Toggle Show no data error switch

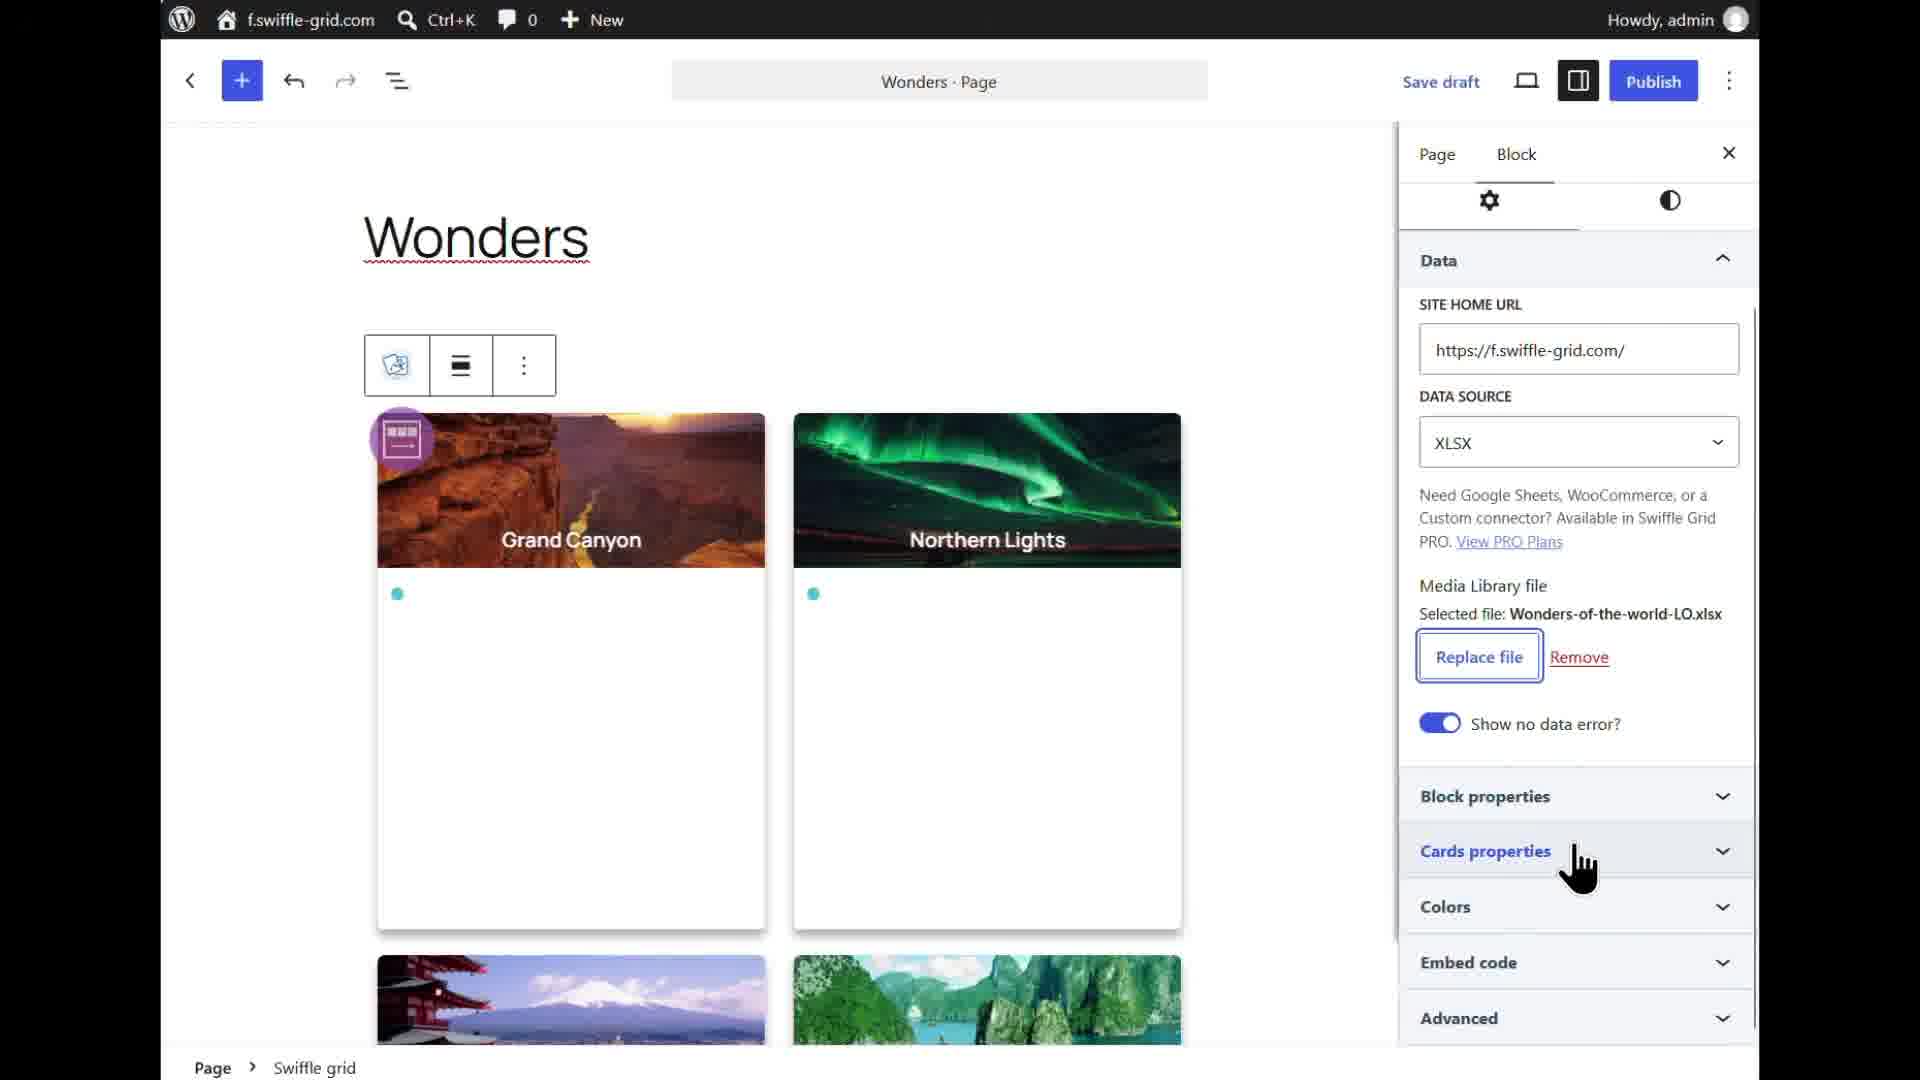tap(1440, 723)
